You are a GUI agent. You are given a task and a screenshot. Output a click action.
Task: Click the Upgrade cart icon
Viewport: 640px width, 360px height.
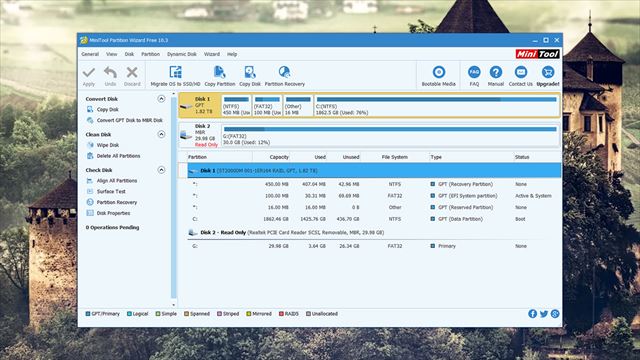547,72
